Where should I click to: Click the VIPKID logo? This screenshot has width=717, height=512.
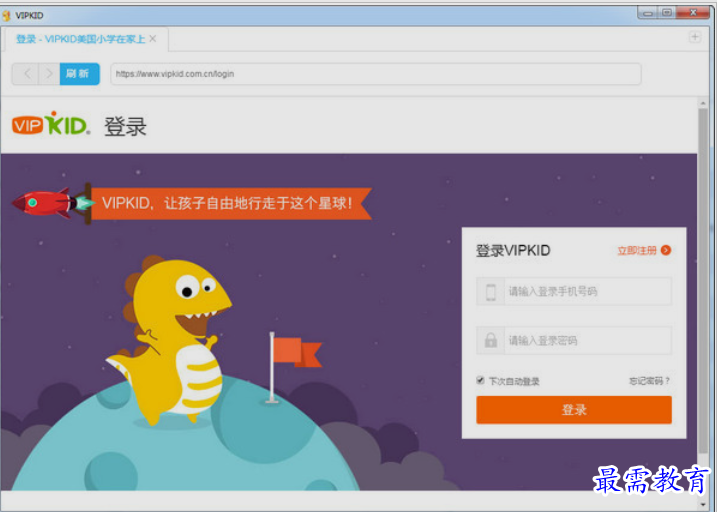coord(51,123)
